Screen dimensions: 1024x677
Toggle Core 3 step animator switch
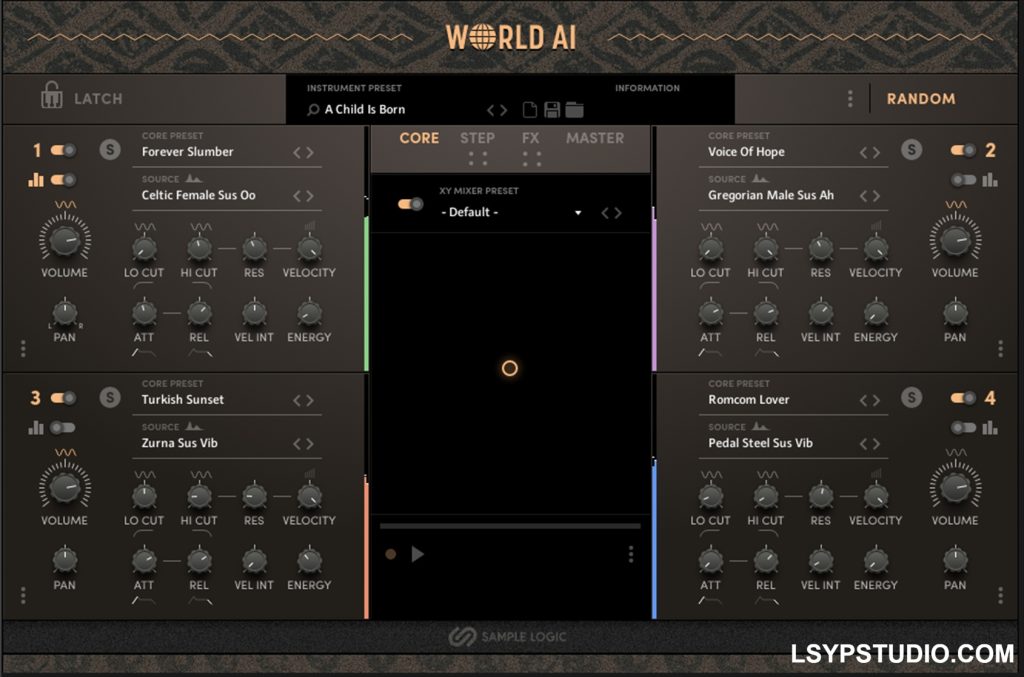click(63, 428)
